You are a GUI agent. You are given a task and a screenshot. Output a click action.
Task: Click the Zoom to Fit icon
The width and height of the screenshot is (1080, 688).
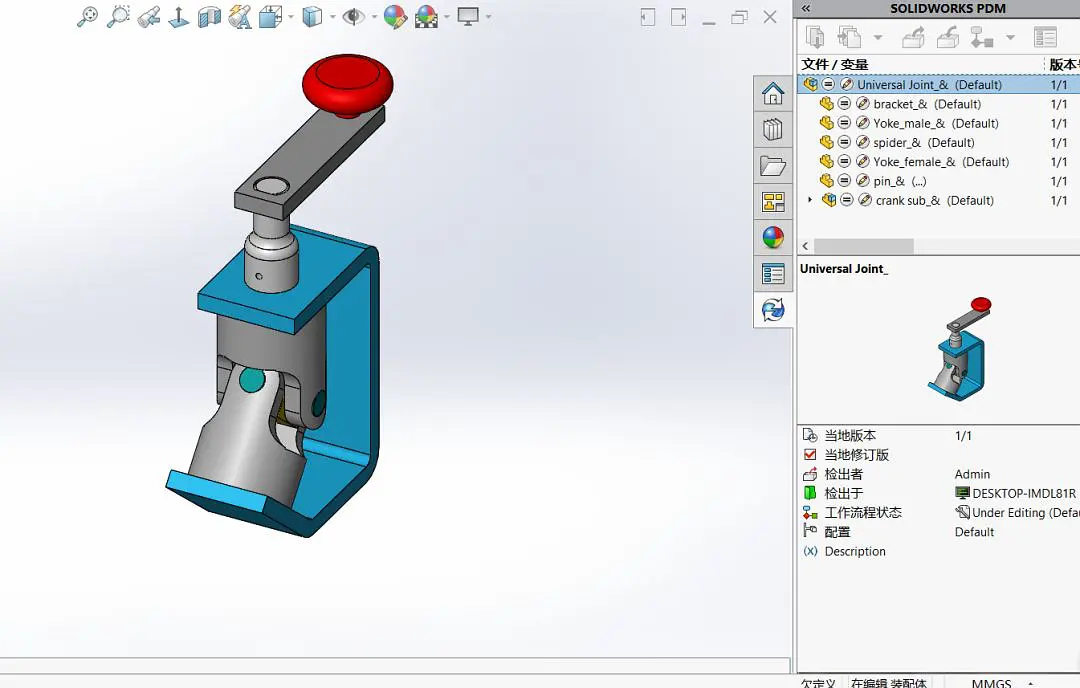click(87, 17)
